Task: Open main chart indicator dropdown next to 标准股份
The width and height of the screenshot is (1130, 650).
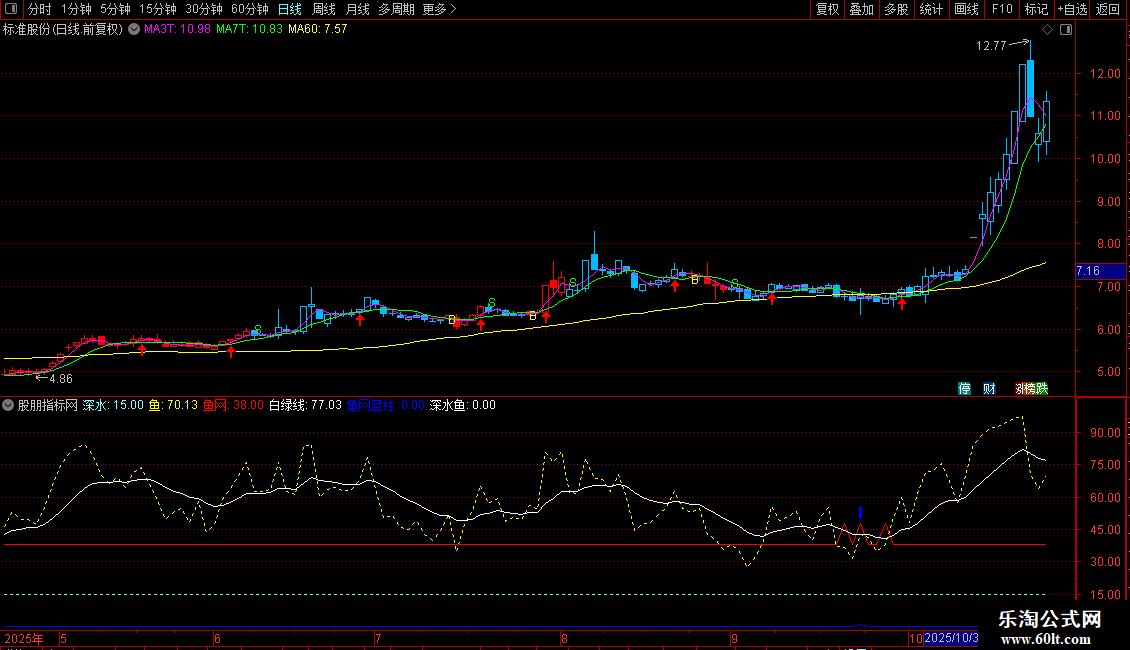Action: 134,30
